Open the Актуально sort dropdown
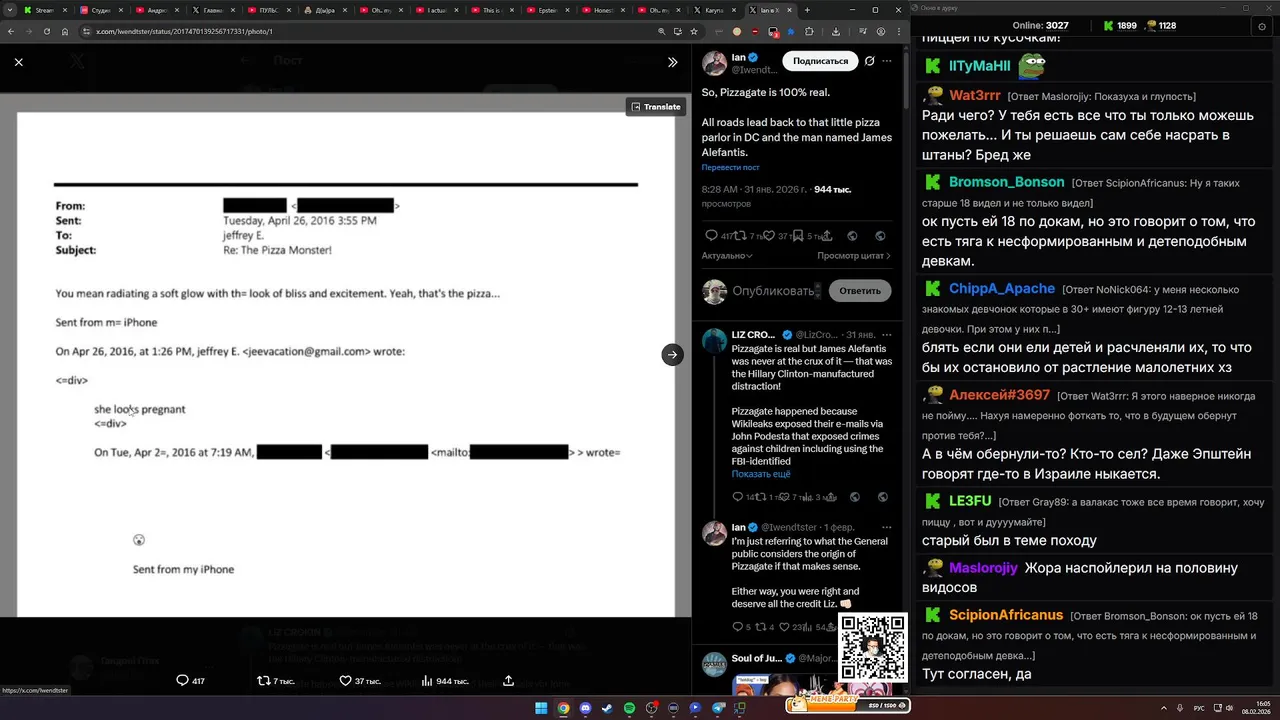 (x=728, y=256)
